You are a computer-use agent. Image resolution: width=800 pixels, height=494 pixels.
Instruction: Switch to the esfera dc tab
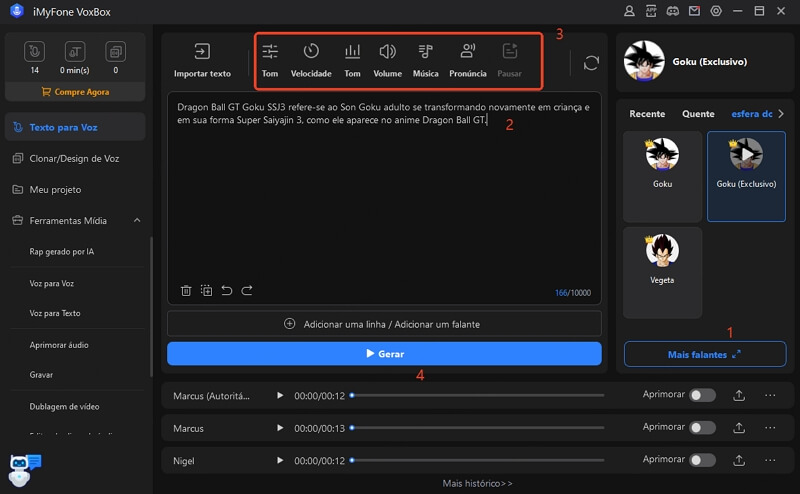pyautogui.click(x=752, y=114)
